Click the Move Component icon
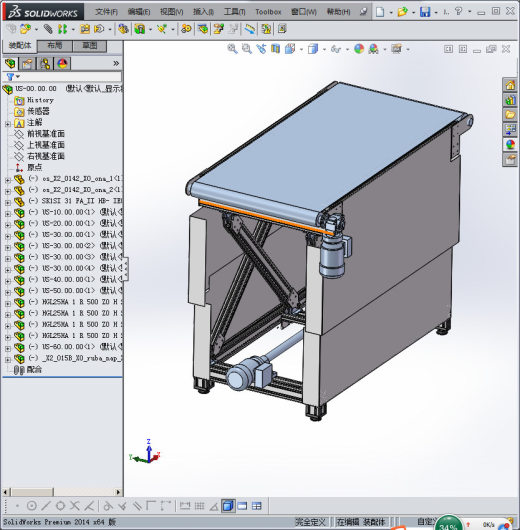 [99, 29]
